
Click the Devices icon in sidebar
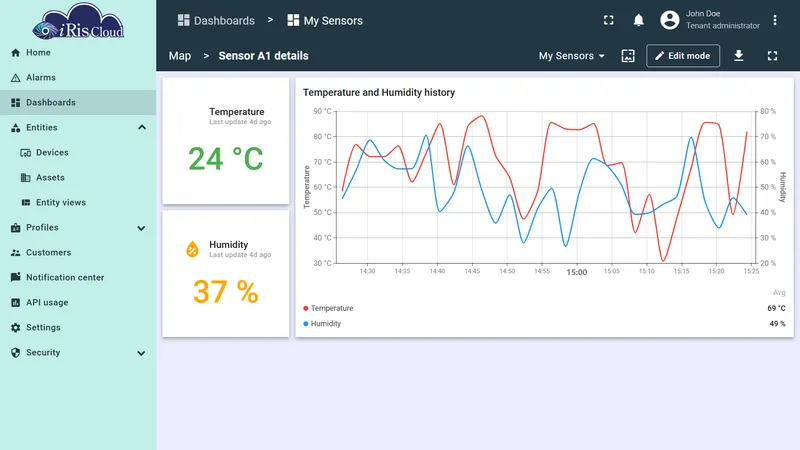tap(26, 153)
